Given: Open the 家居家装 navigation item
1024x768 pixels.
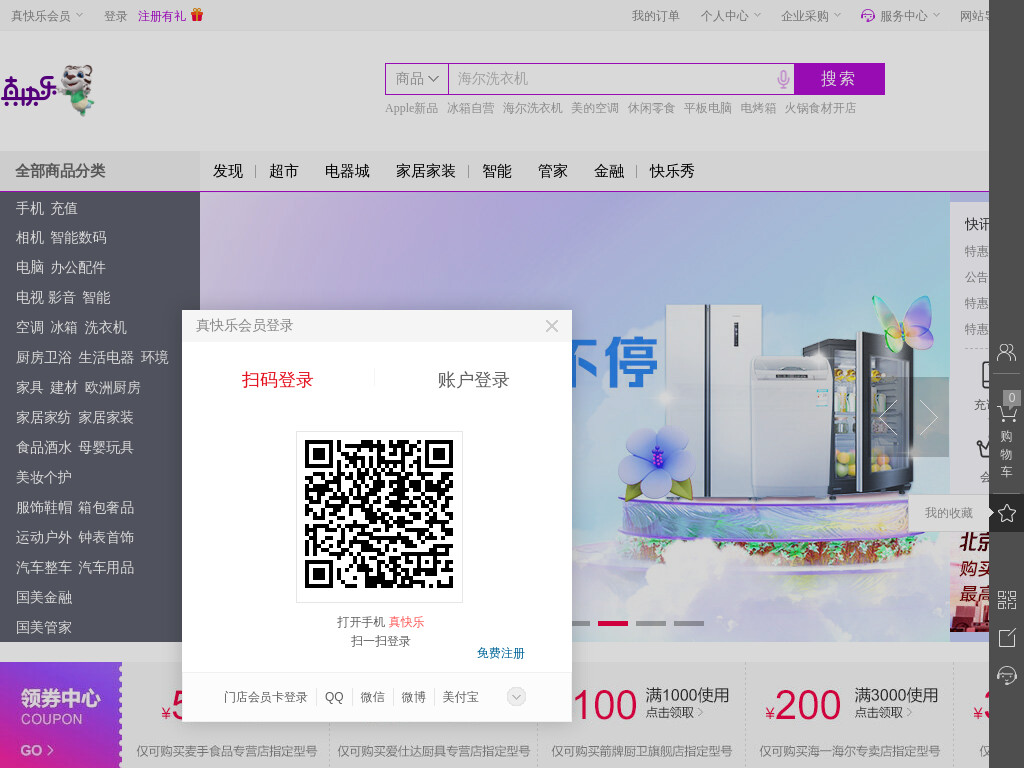Looking at the screenshot, I should coord(426,171).
